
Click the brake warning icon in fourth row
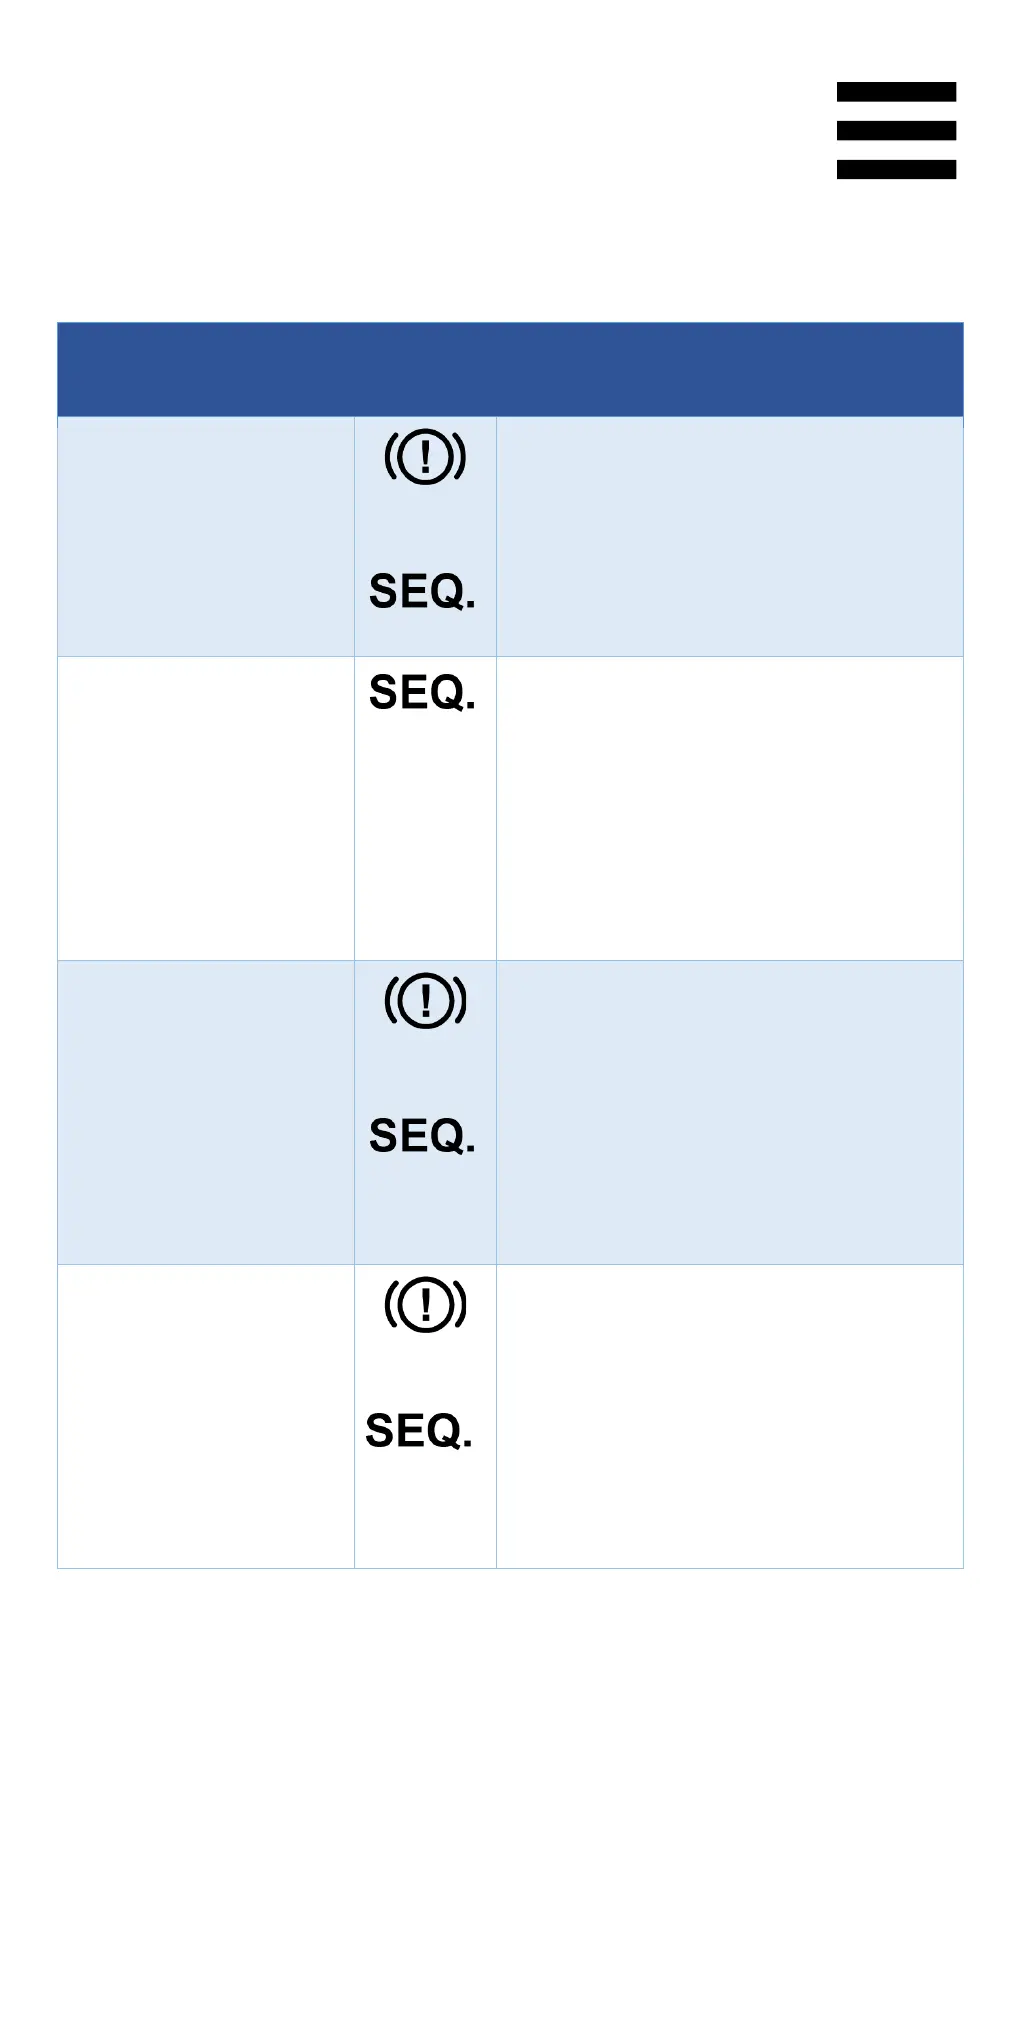(425, 1305)
